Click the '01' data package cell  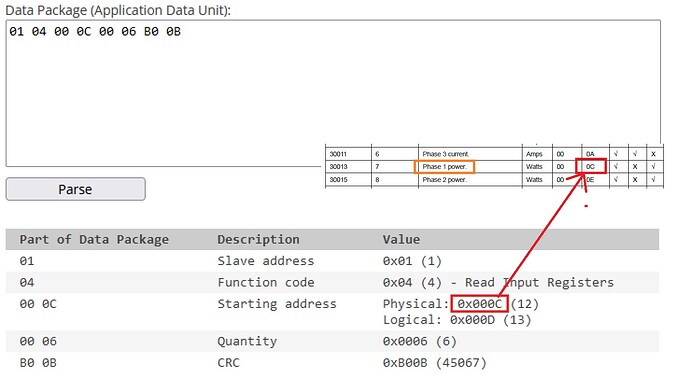pos(27,261)
